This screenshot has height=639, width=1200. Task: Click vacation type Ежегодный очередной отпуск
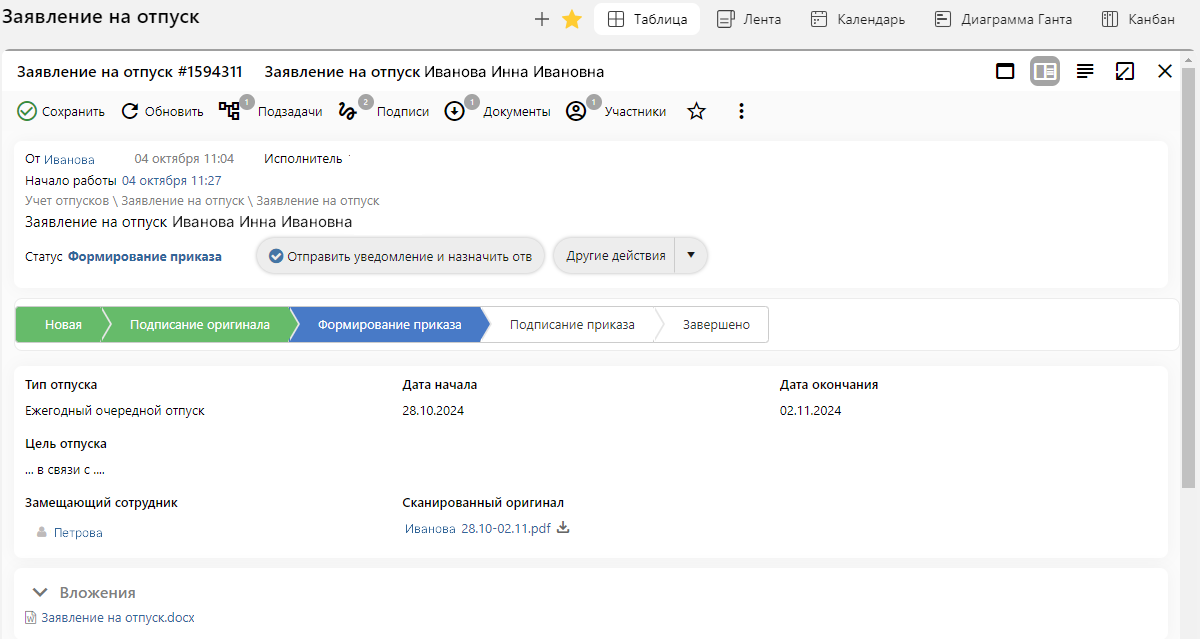click(115, 411)
